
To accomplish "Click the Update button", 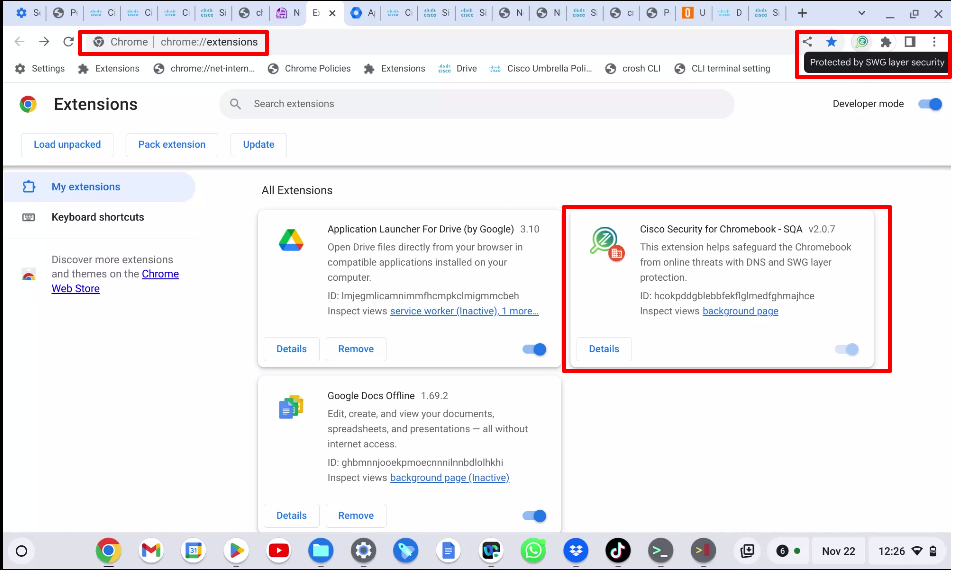I will click(259, 145).
